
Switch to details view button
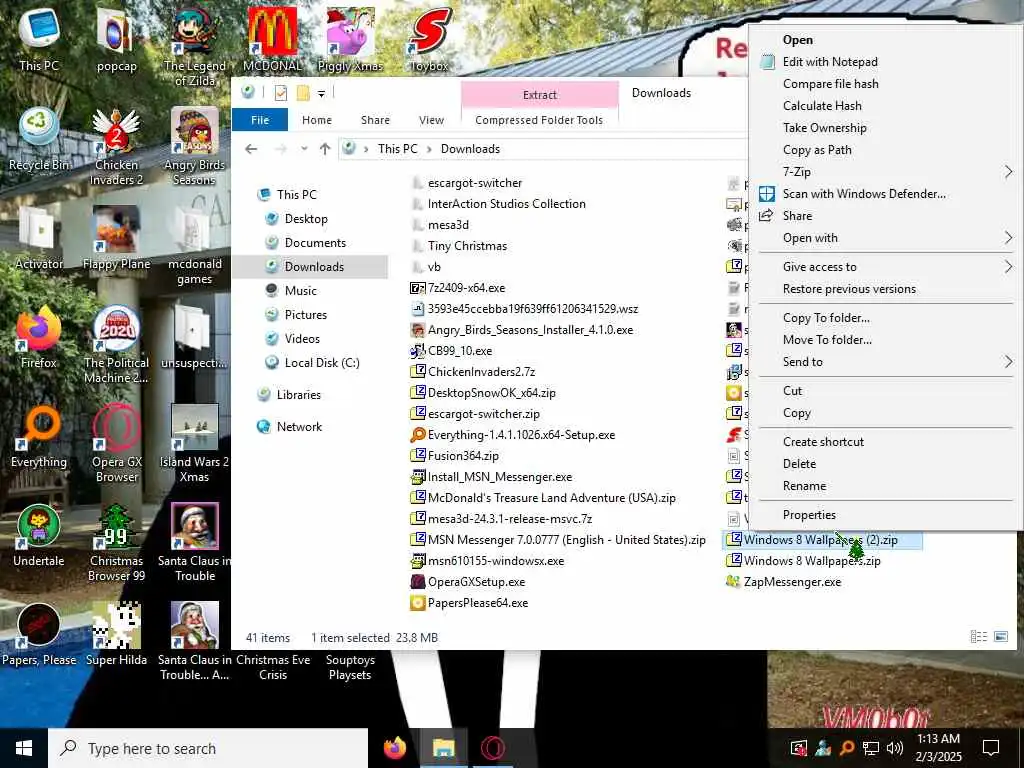point(978,637)
